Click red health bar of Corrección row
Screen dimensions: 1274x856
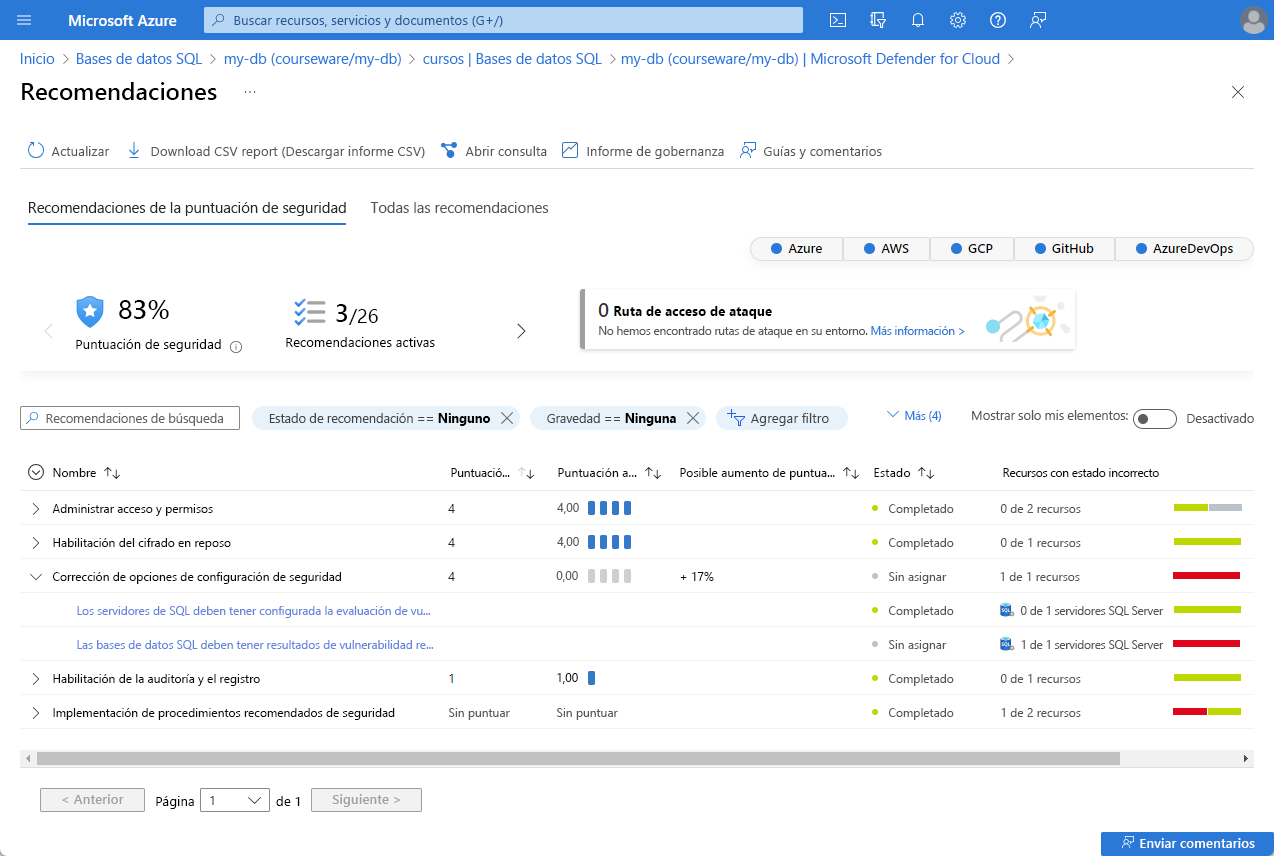pyautogui.click(x=1207, y=576)
